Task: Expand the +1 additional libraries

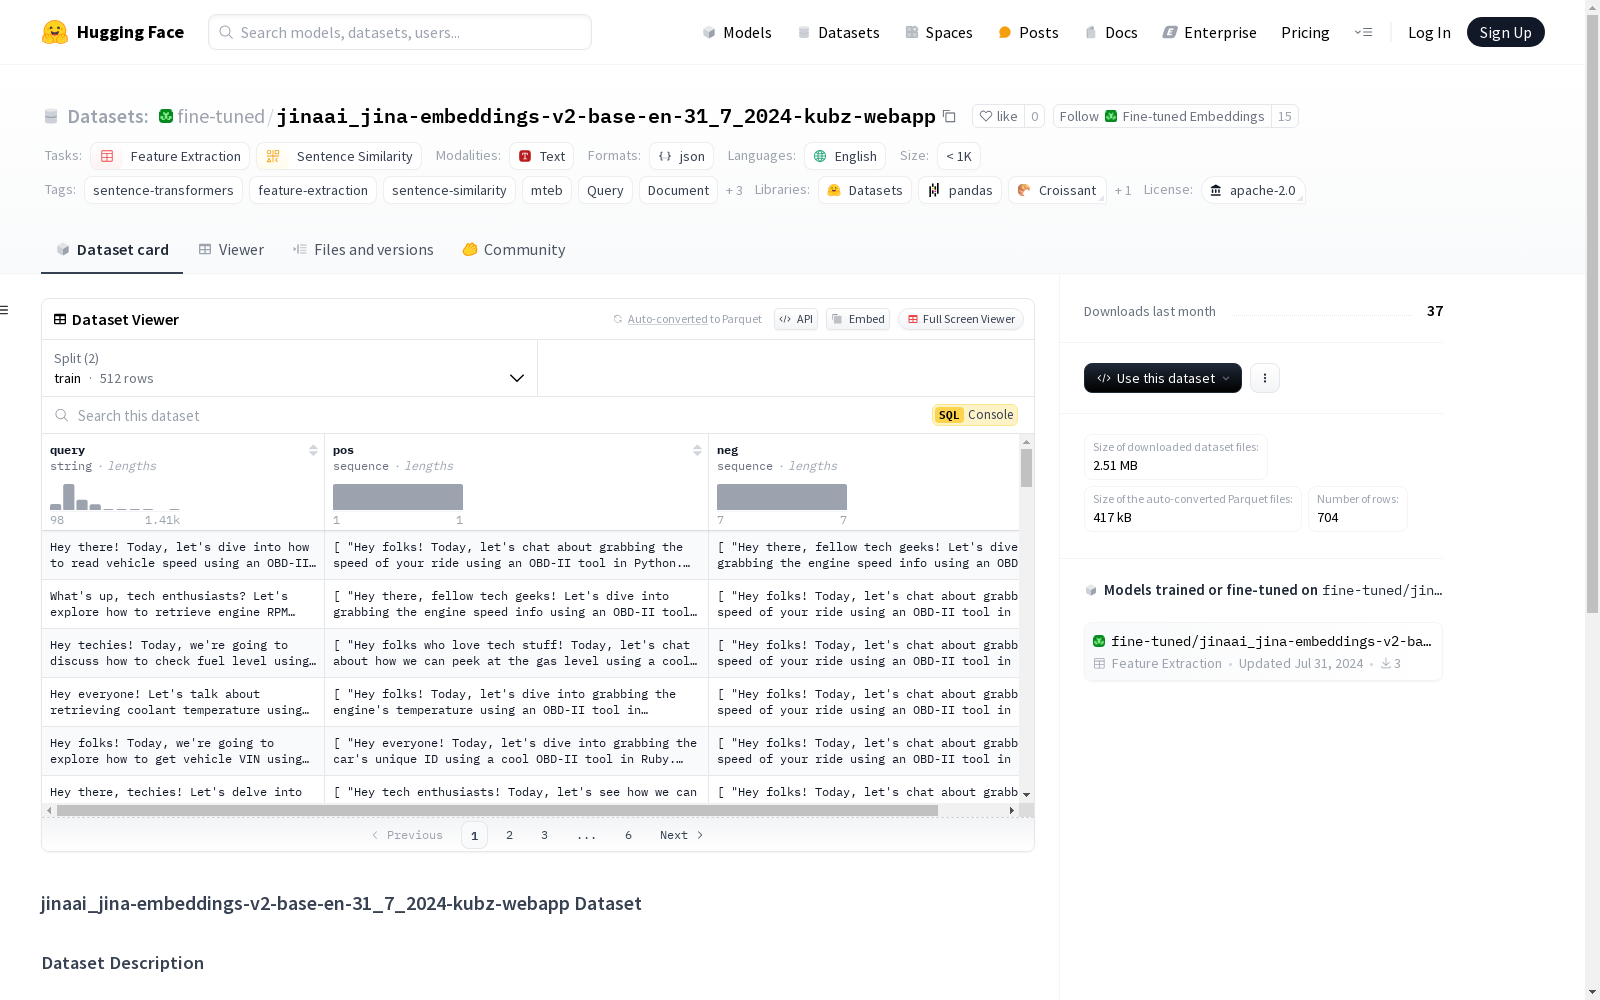Action: [1123, 190]
